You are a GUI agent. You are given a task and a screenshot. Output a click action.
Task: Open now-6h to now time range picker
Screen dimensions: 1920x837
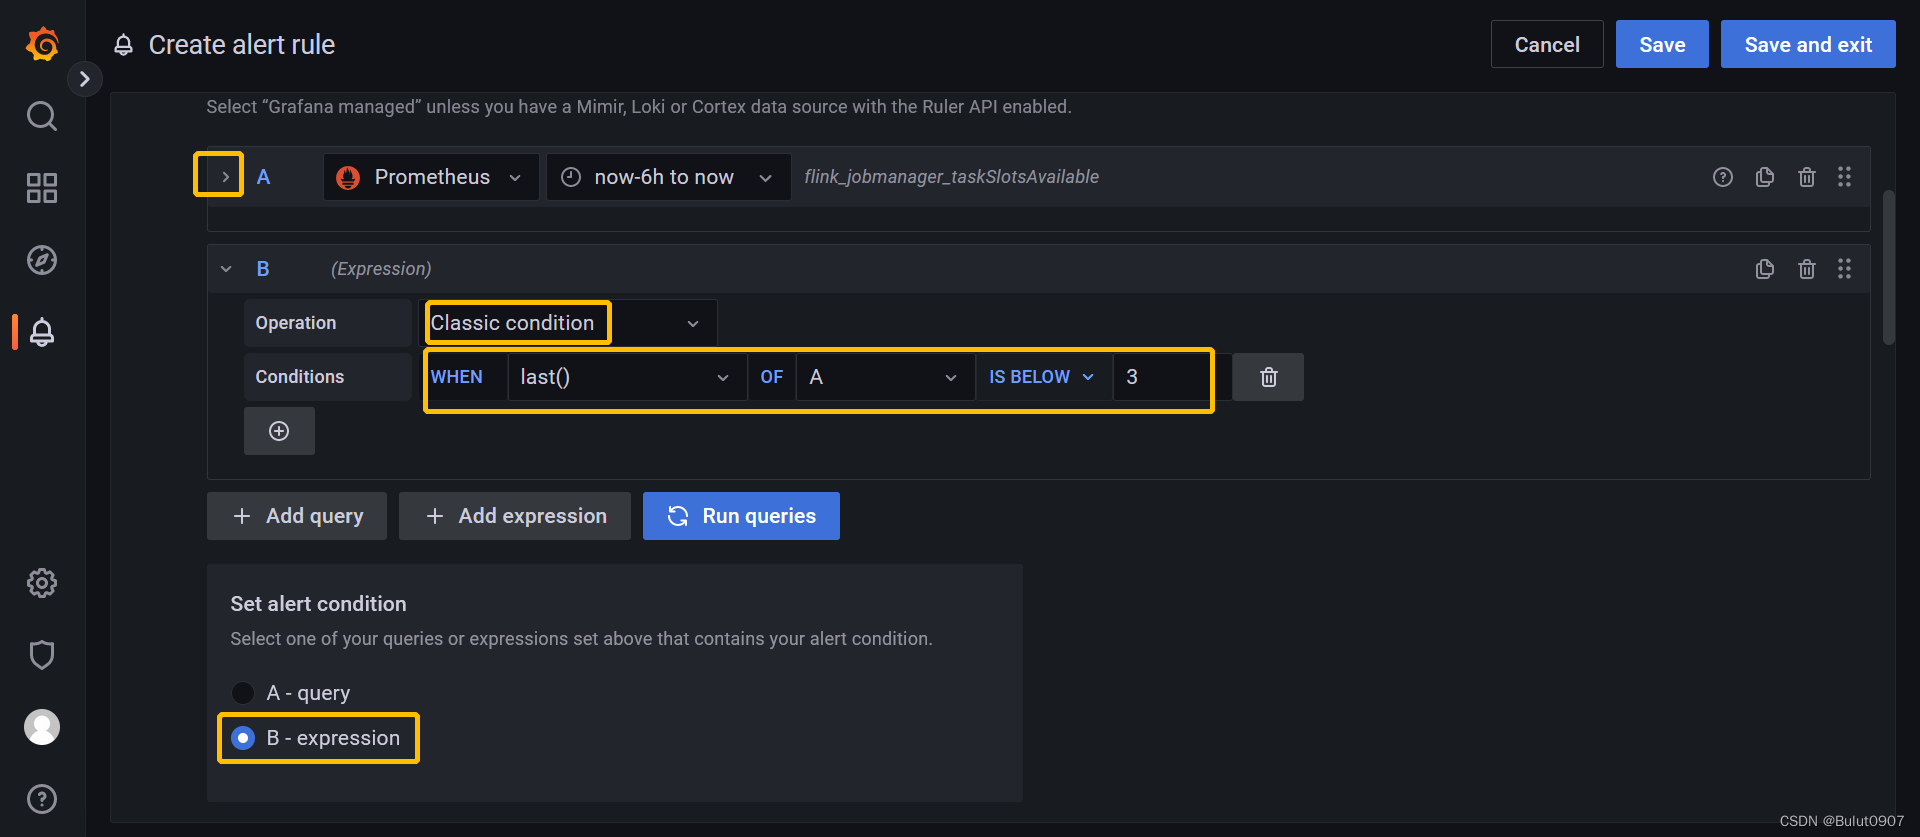[668, 177]
